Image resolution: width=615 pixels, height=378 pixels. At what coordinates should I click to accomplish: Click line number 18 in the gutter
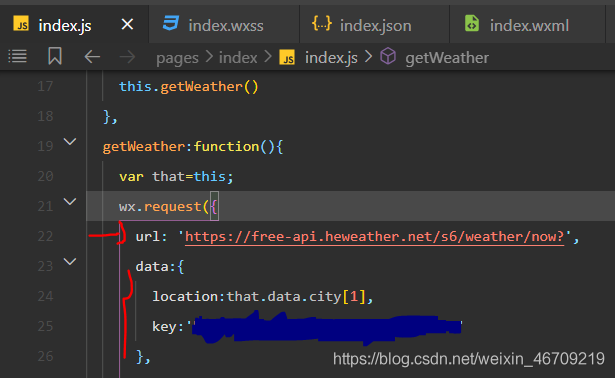pos(45,116)
